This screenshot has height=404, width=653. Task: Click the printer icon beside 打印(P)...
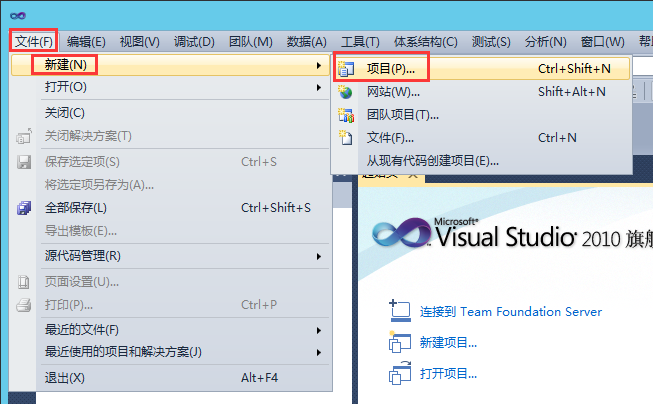click(24, 305)
